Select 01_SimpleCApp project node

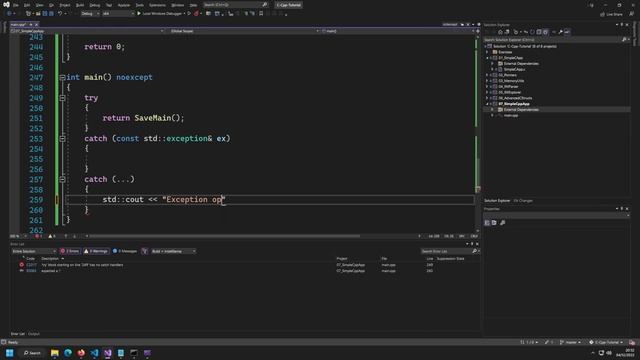[510, 58]
